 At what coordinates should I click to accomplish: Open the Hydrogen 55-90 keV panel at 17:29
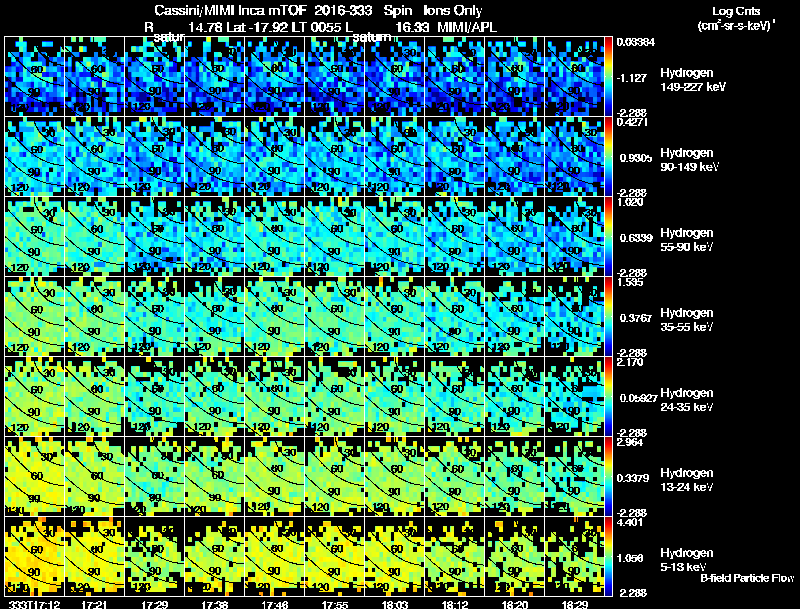coord(155,236)
